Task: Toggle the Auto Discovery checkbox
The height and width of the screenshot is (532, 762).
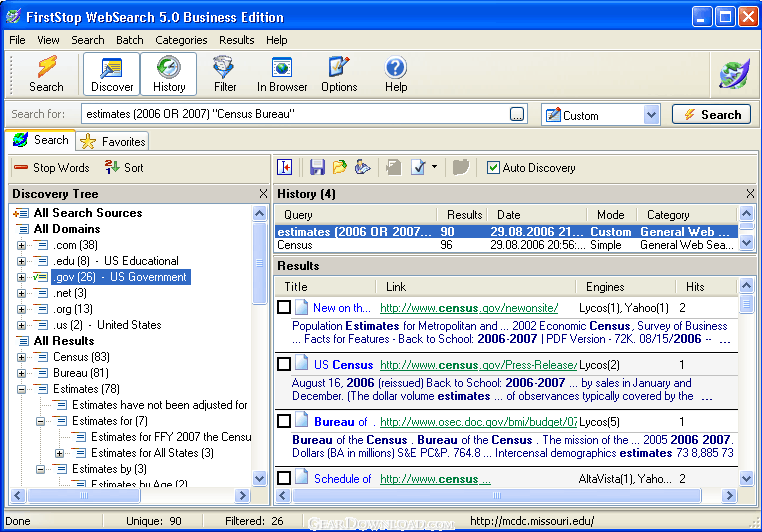Action: (x=493, y=168)
